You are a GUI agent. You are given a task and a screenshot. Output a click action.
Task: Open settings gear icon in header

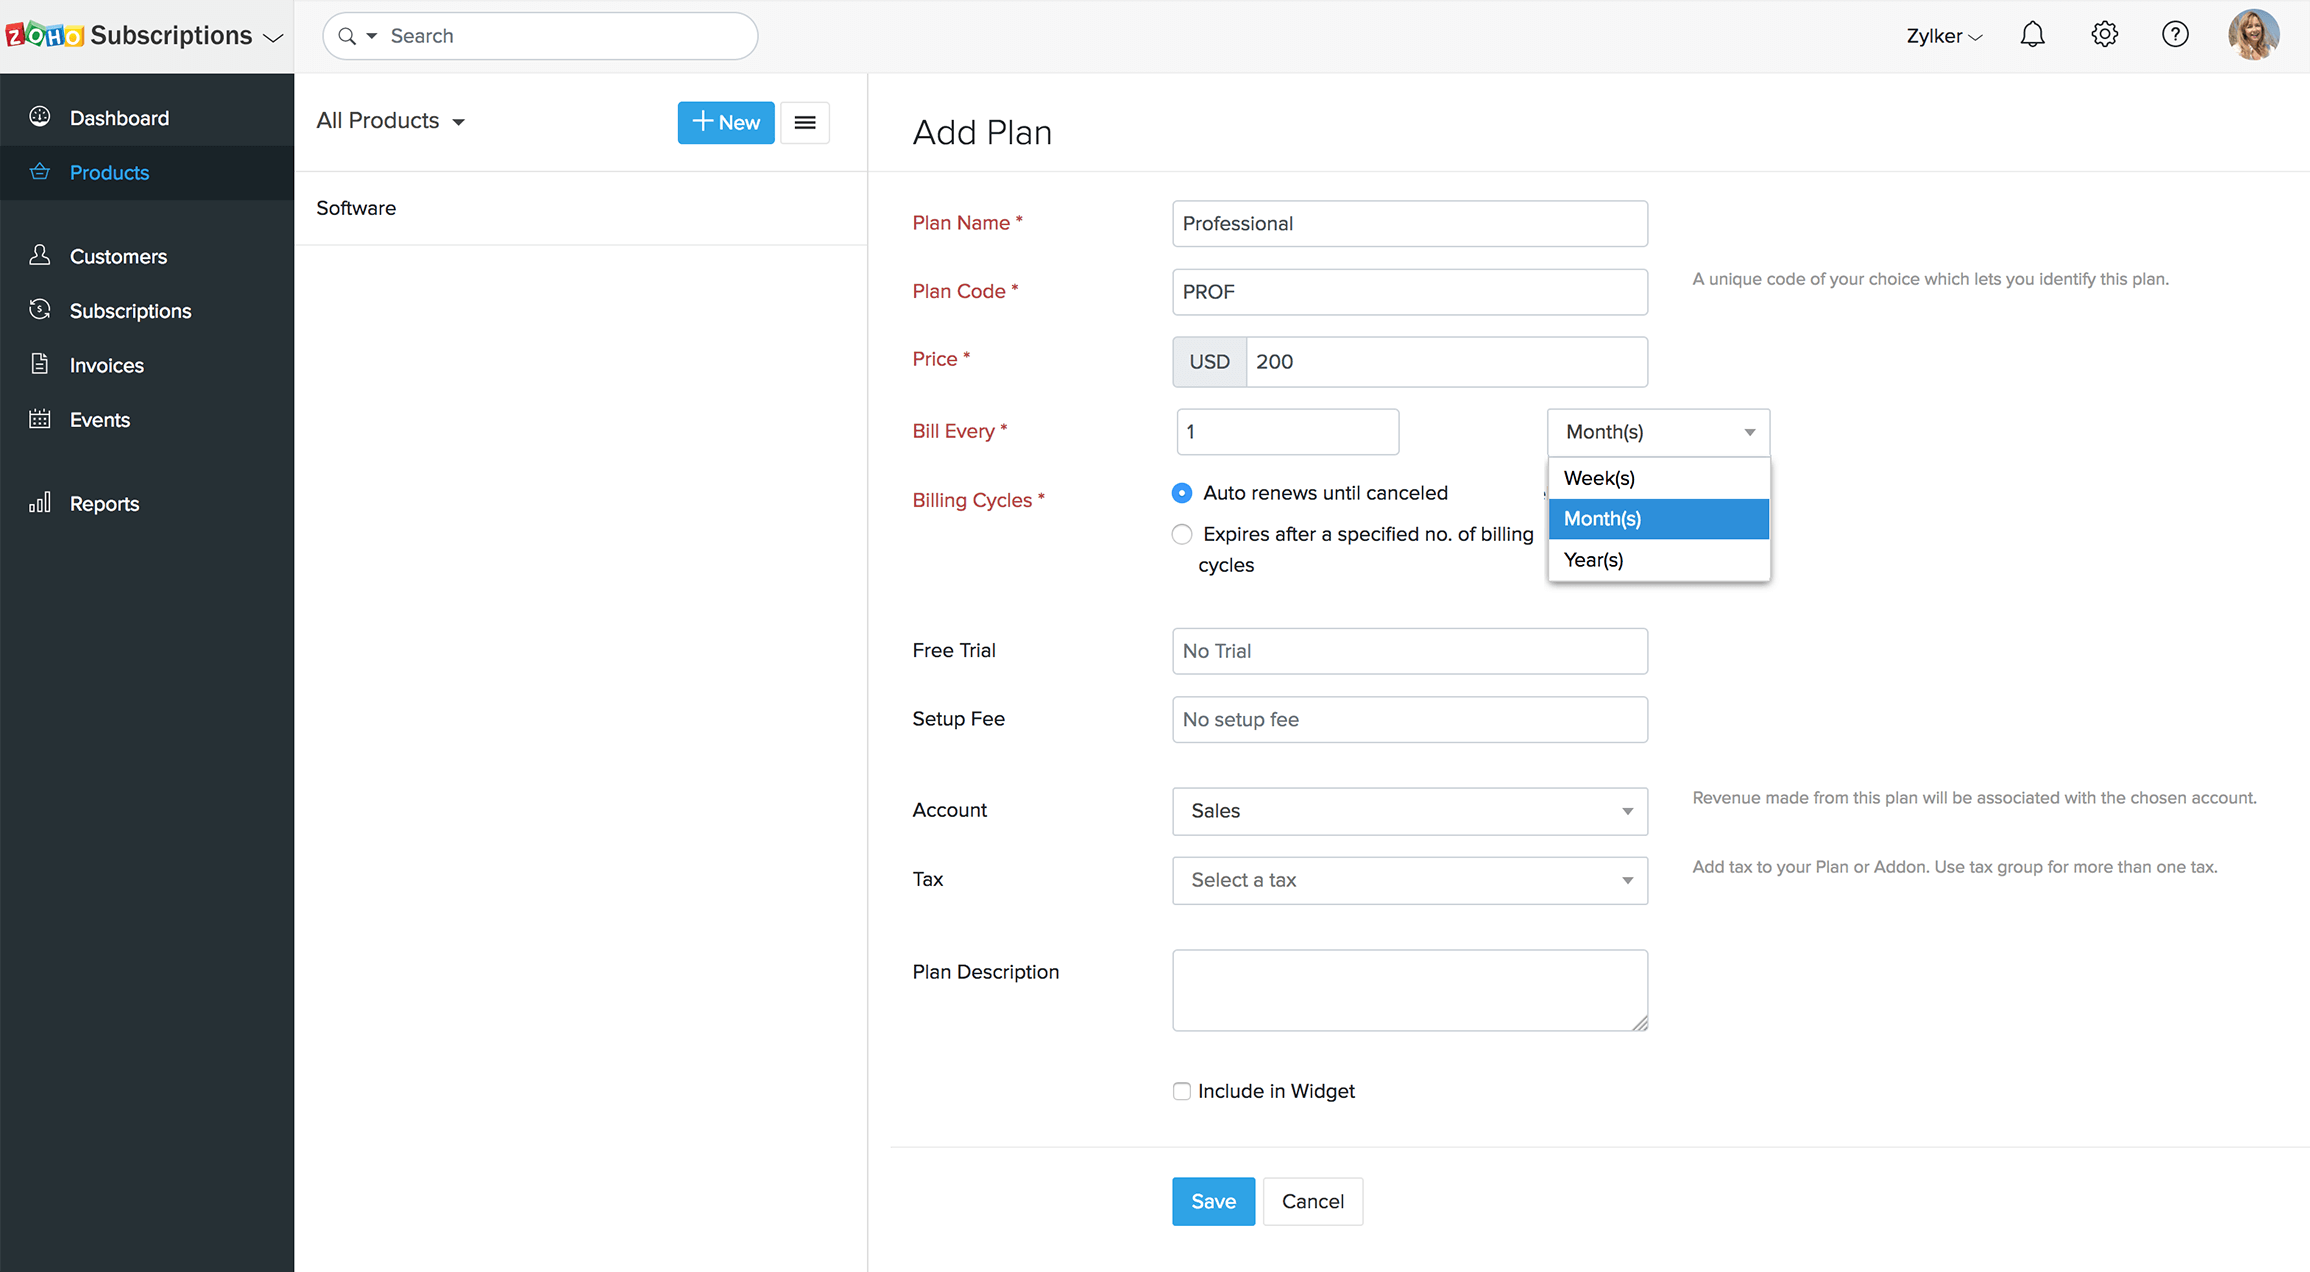point(2104,35)
